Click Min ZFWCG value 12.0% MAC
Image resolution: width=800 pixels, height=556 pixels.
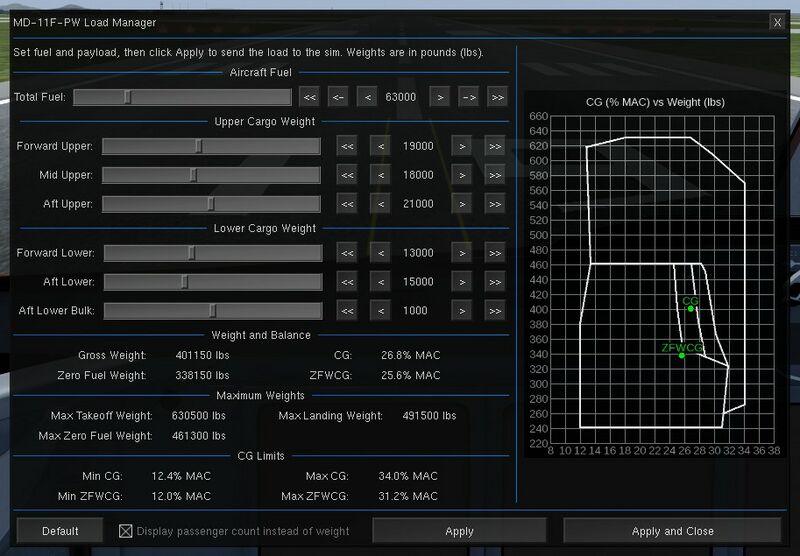(181, 496)
